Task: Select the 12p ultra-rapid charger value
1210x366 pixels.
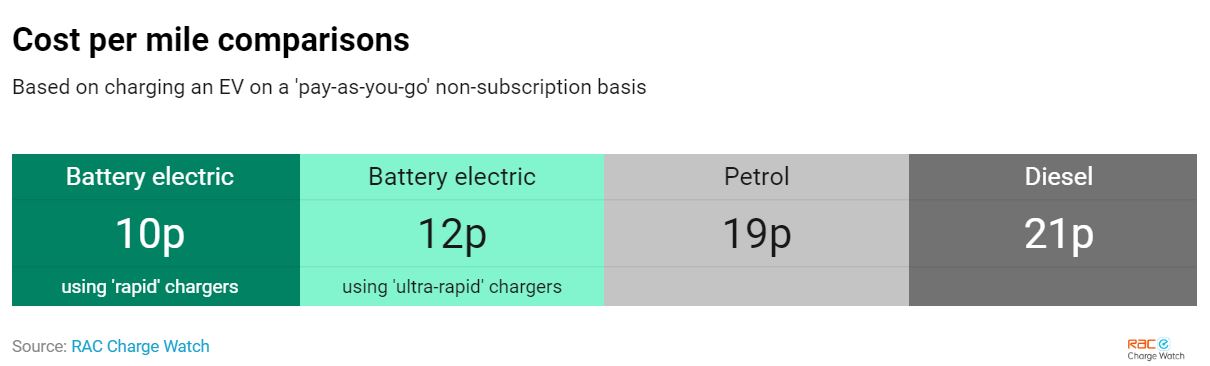Action: click(x=452, y=234)
